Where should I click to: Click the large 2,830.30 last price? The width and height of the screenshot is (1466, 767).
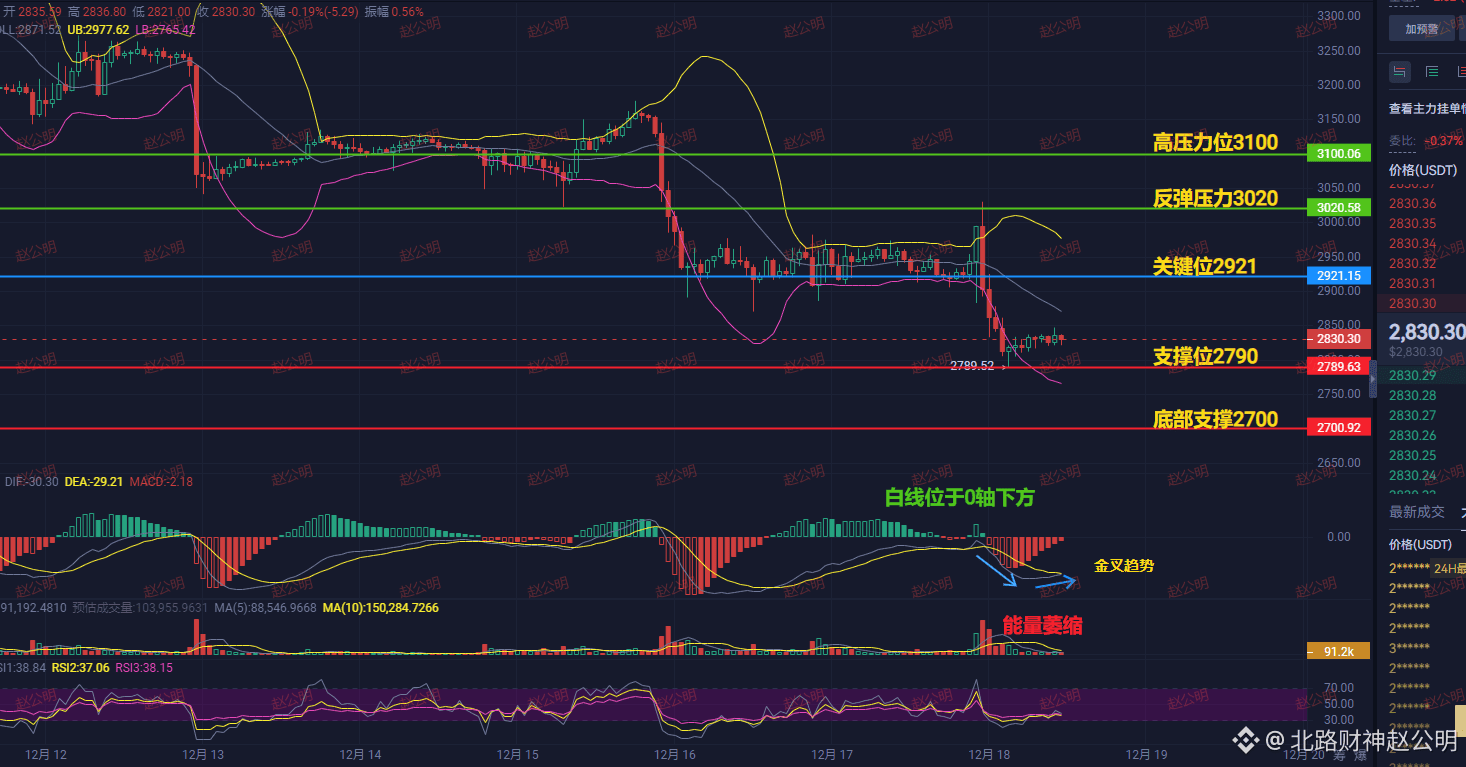pyautogui.click(x=1427, y=333)
